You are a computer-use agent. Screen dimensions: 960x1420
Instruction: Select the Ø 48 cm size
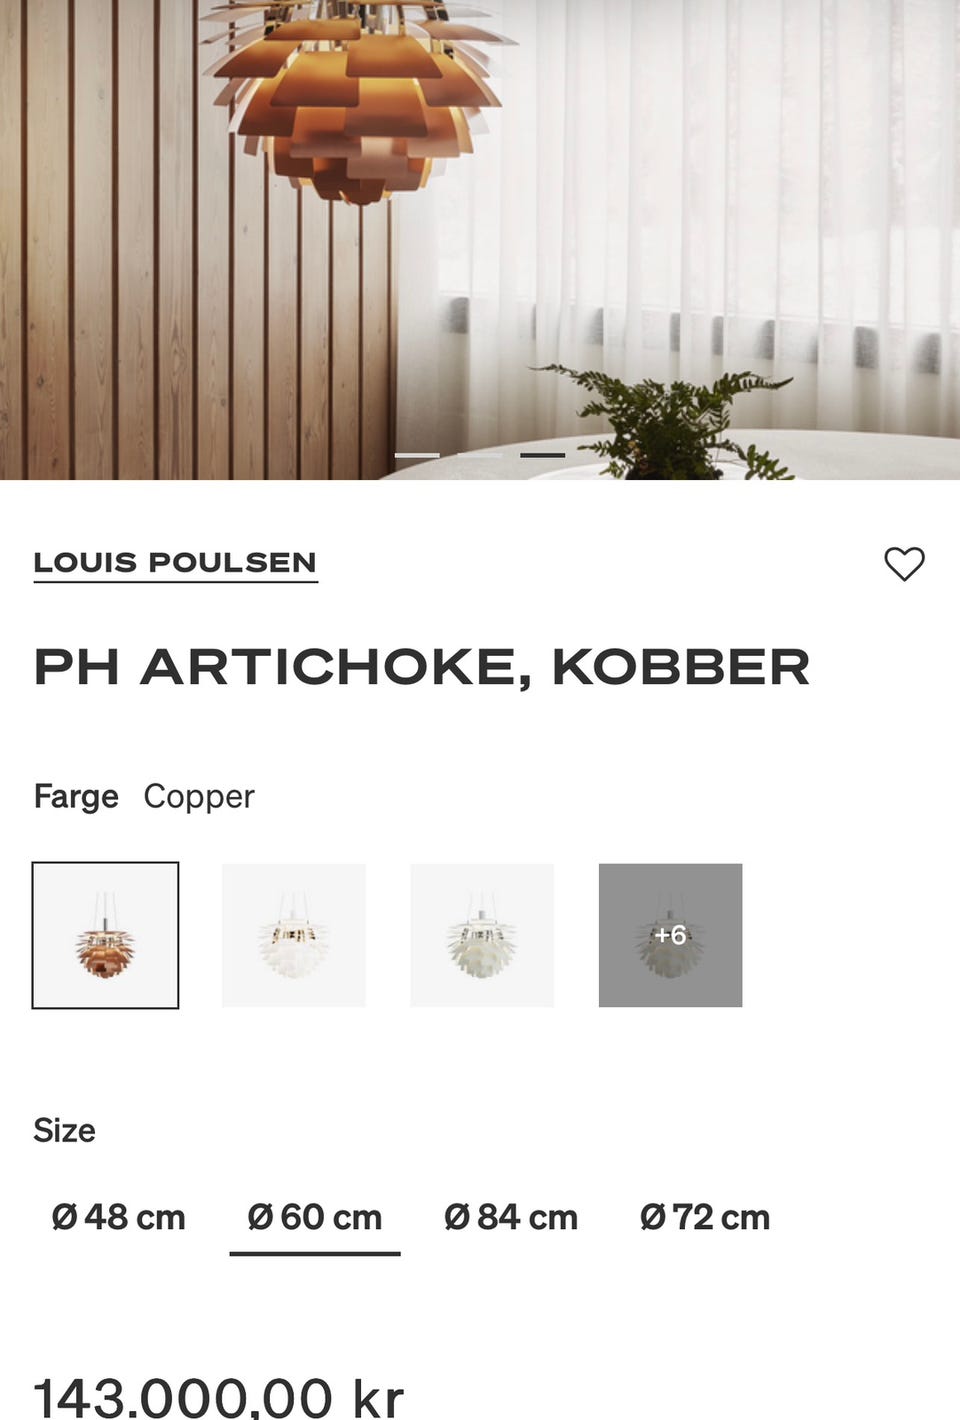click(x=118, y=1217)
